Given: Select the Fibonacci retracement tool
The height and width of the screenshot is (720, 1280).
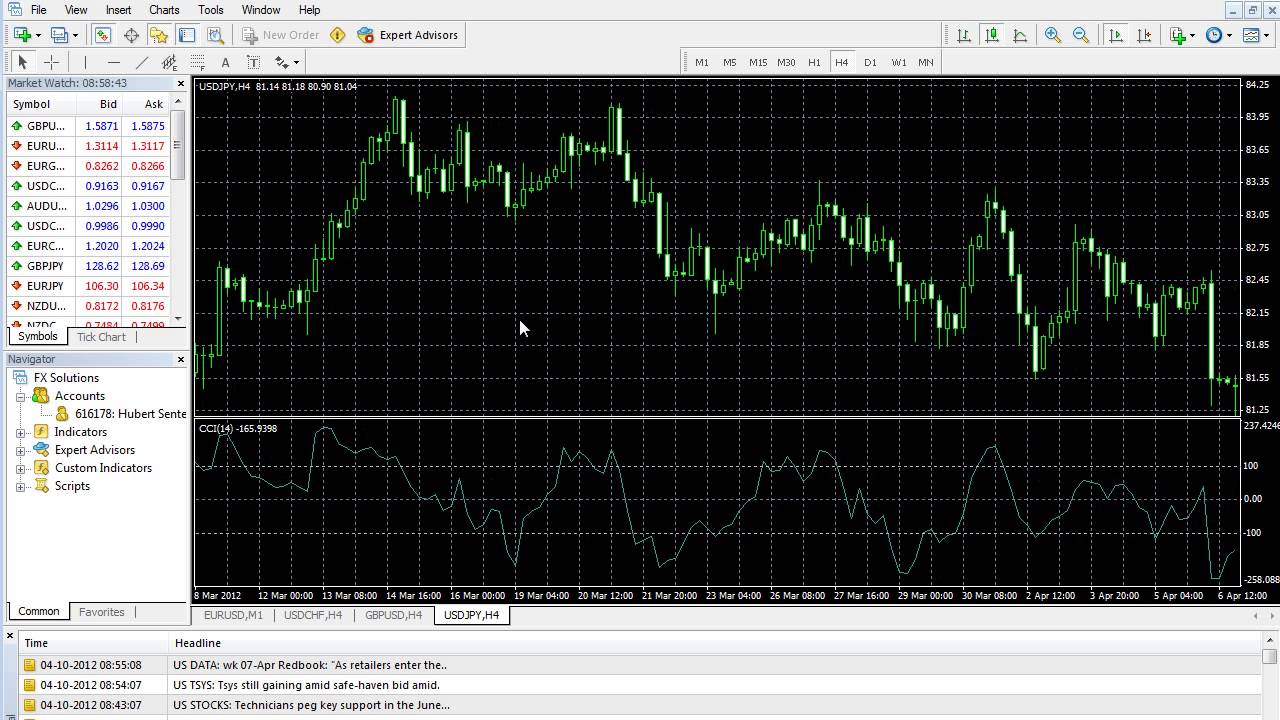Looking at the screenshot, I should [198, 62].
